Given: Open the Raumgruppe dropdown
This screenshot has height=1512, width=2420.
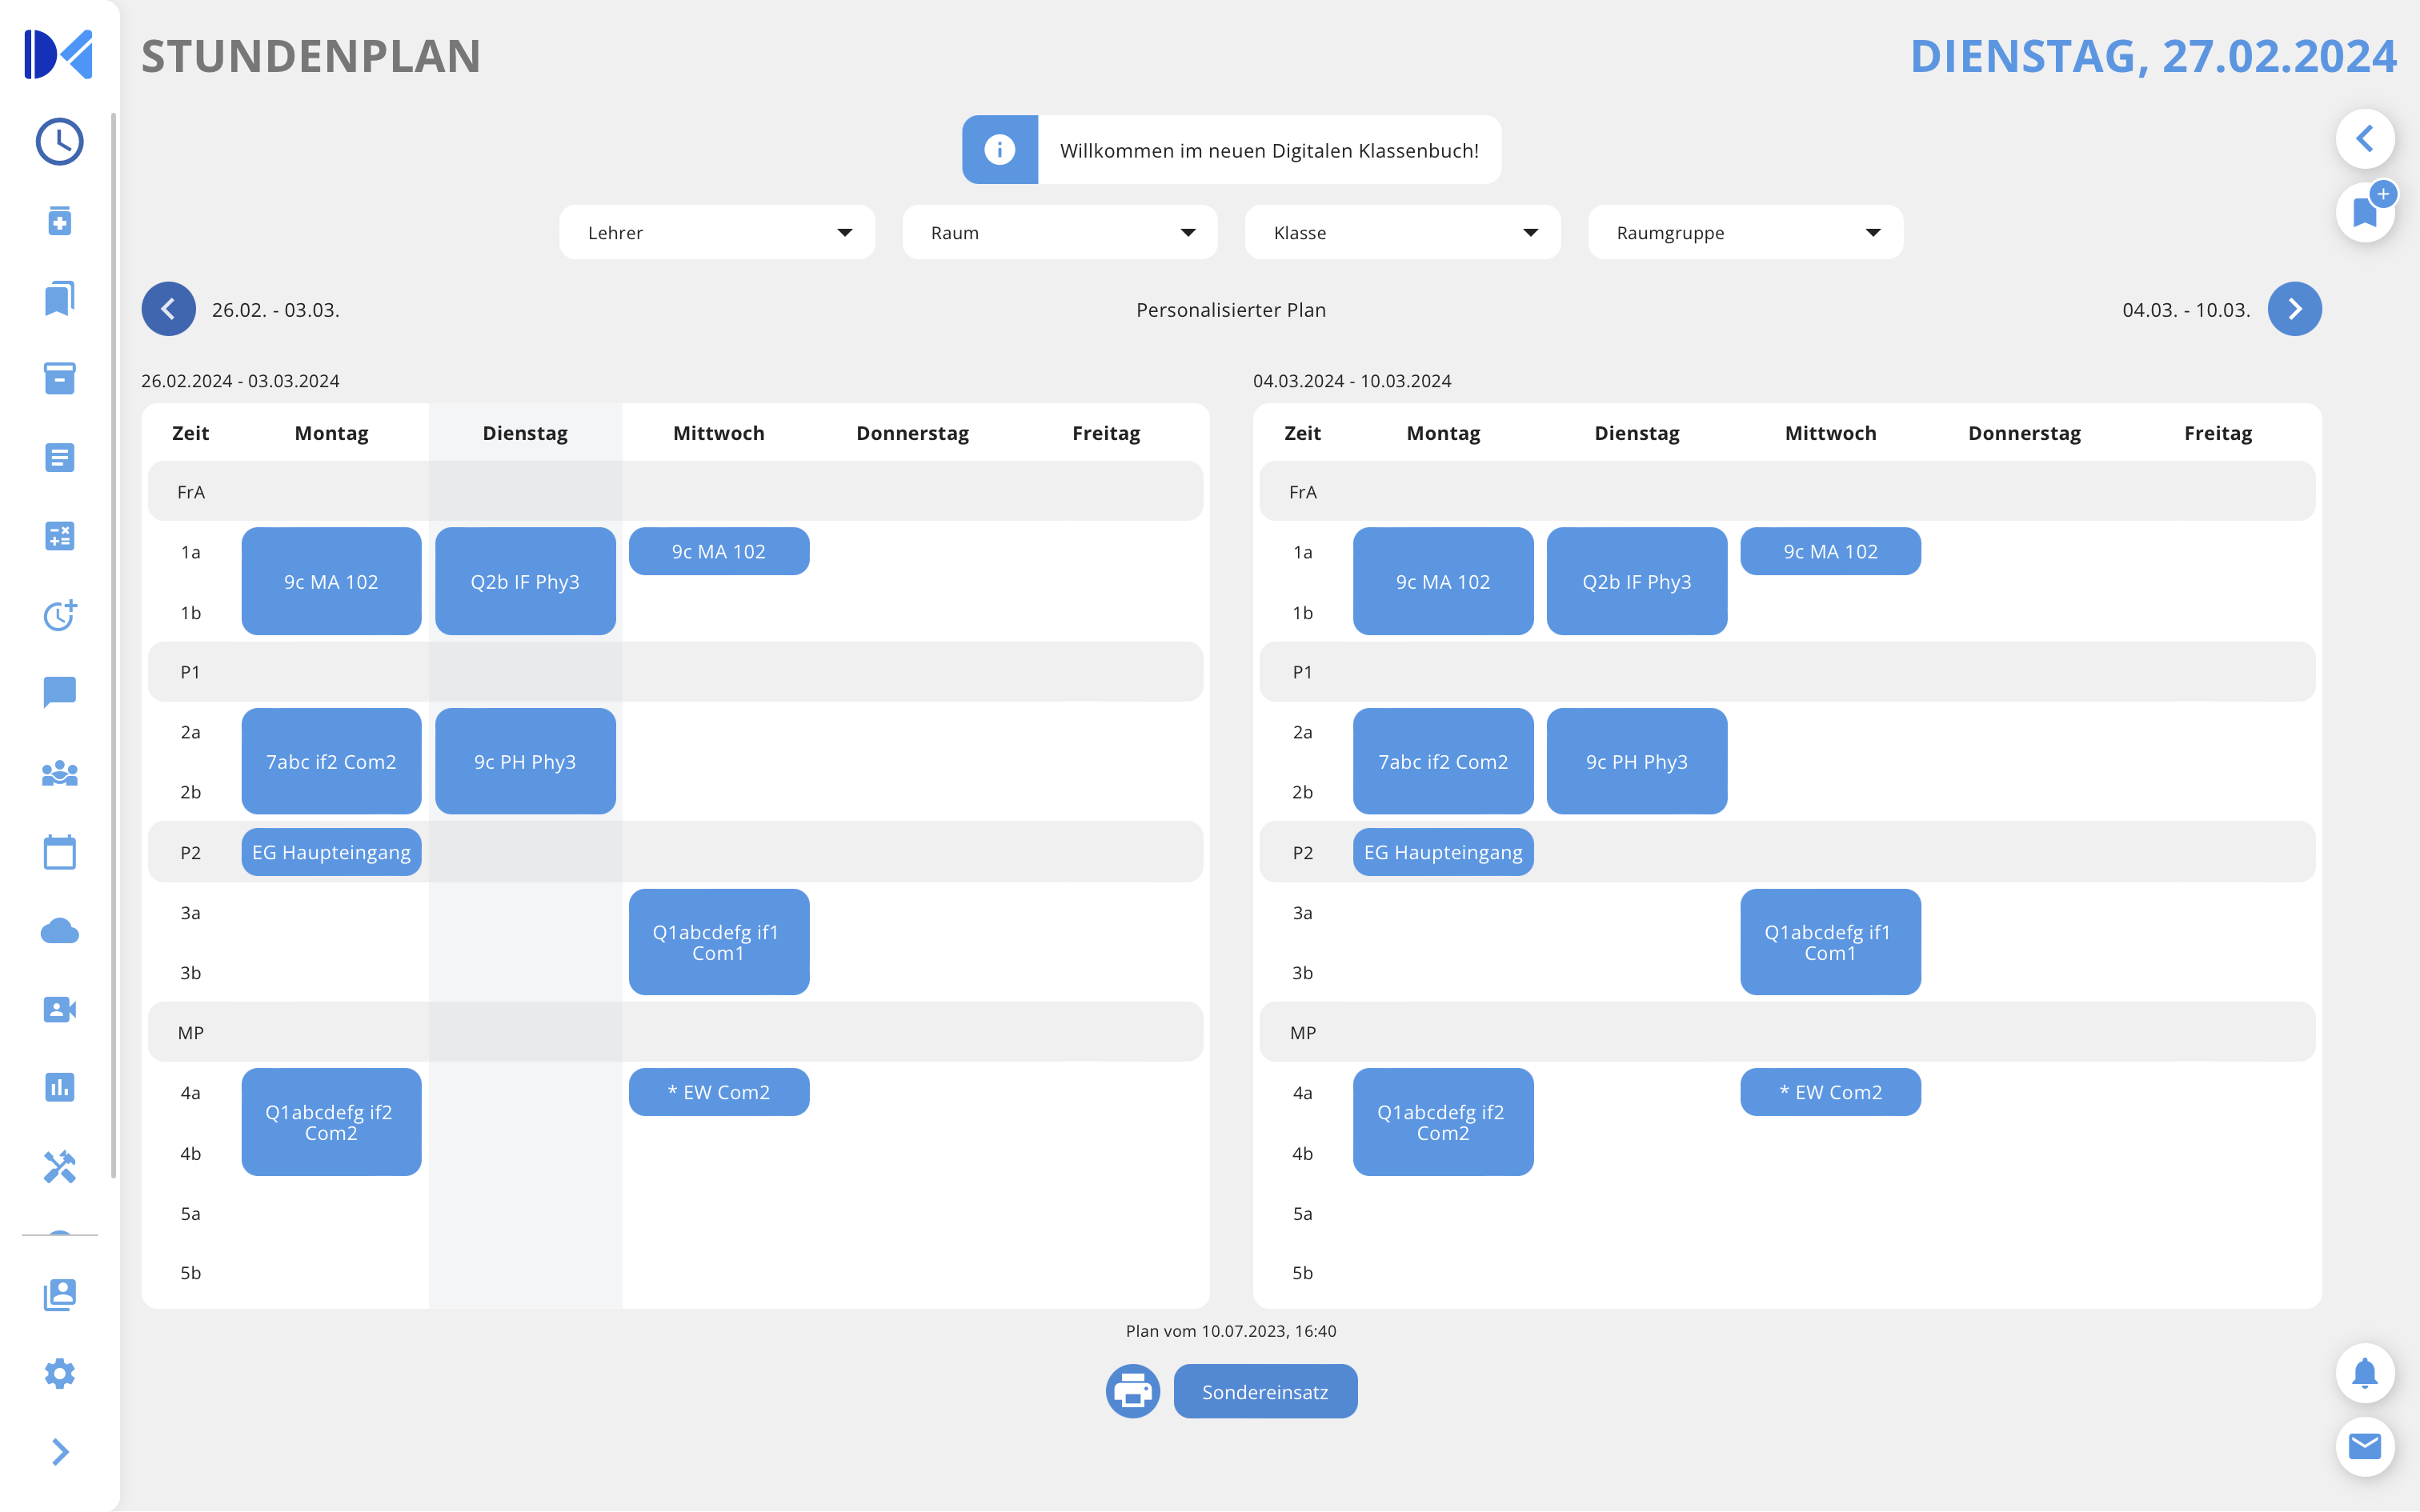Looking at the screenshot, I should click(x=1745, y=233).
